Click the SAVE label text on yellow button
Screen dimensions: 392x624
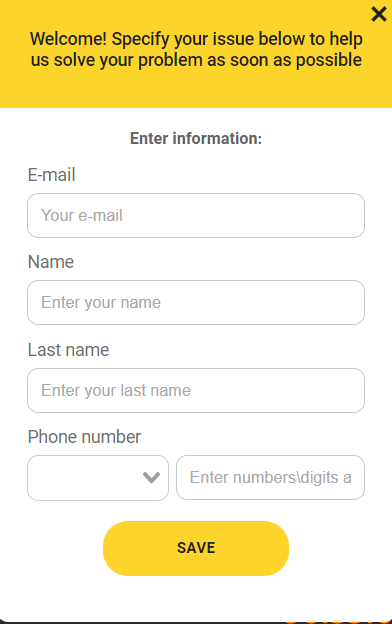(196, 548)
